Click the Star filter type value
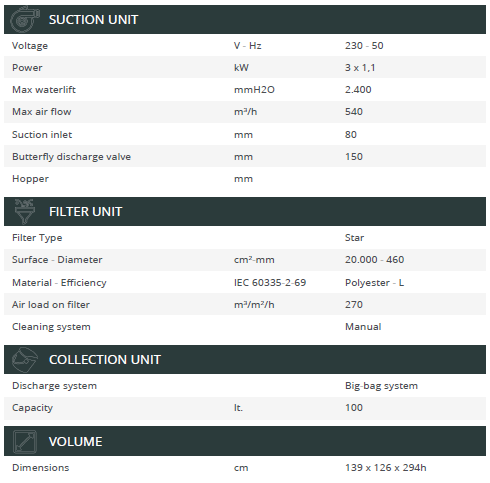Viewport: 490px width, 483px height. [354, 238]
